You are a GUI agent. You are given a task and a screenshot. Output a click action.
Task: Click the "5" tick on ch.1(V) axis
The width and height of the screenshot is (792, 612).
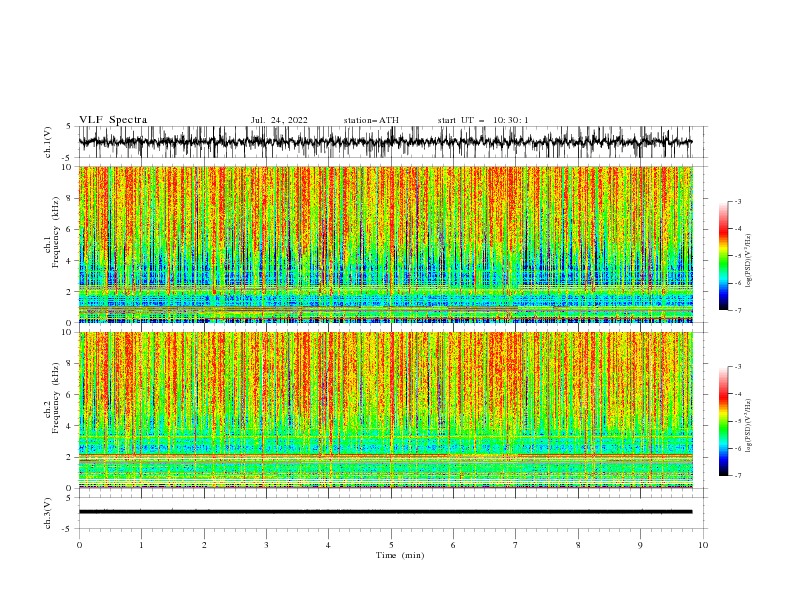[x=70, y=126]
